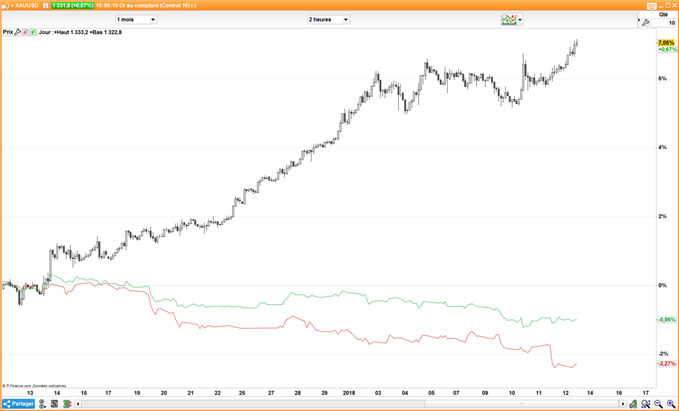Click the drawing objects icon in bottom bar
The width and height of the screenshot is (679, 411).
54,404
